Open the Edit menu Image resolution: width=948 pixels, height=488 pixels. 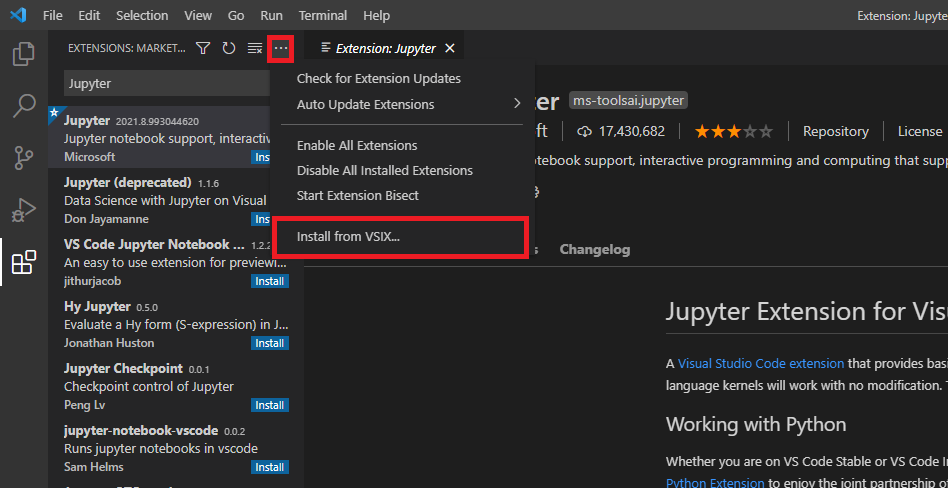(x=89, y=15)
